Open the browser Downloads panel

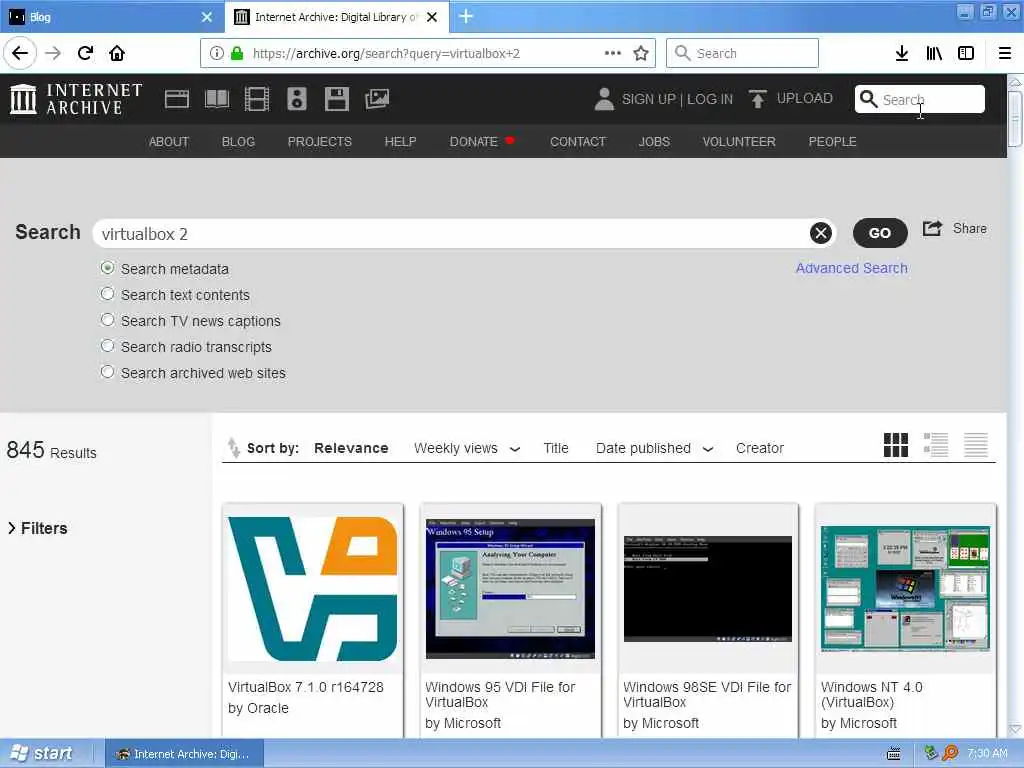[902, 54]
